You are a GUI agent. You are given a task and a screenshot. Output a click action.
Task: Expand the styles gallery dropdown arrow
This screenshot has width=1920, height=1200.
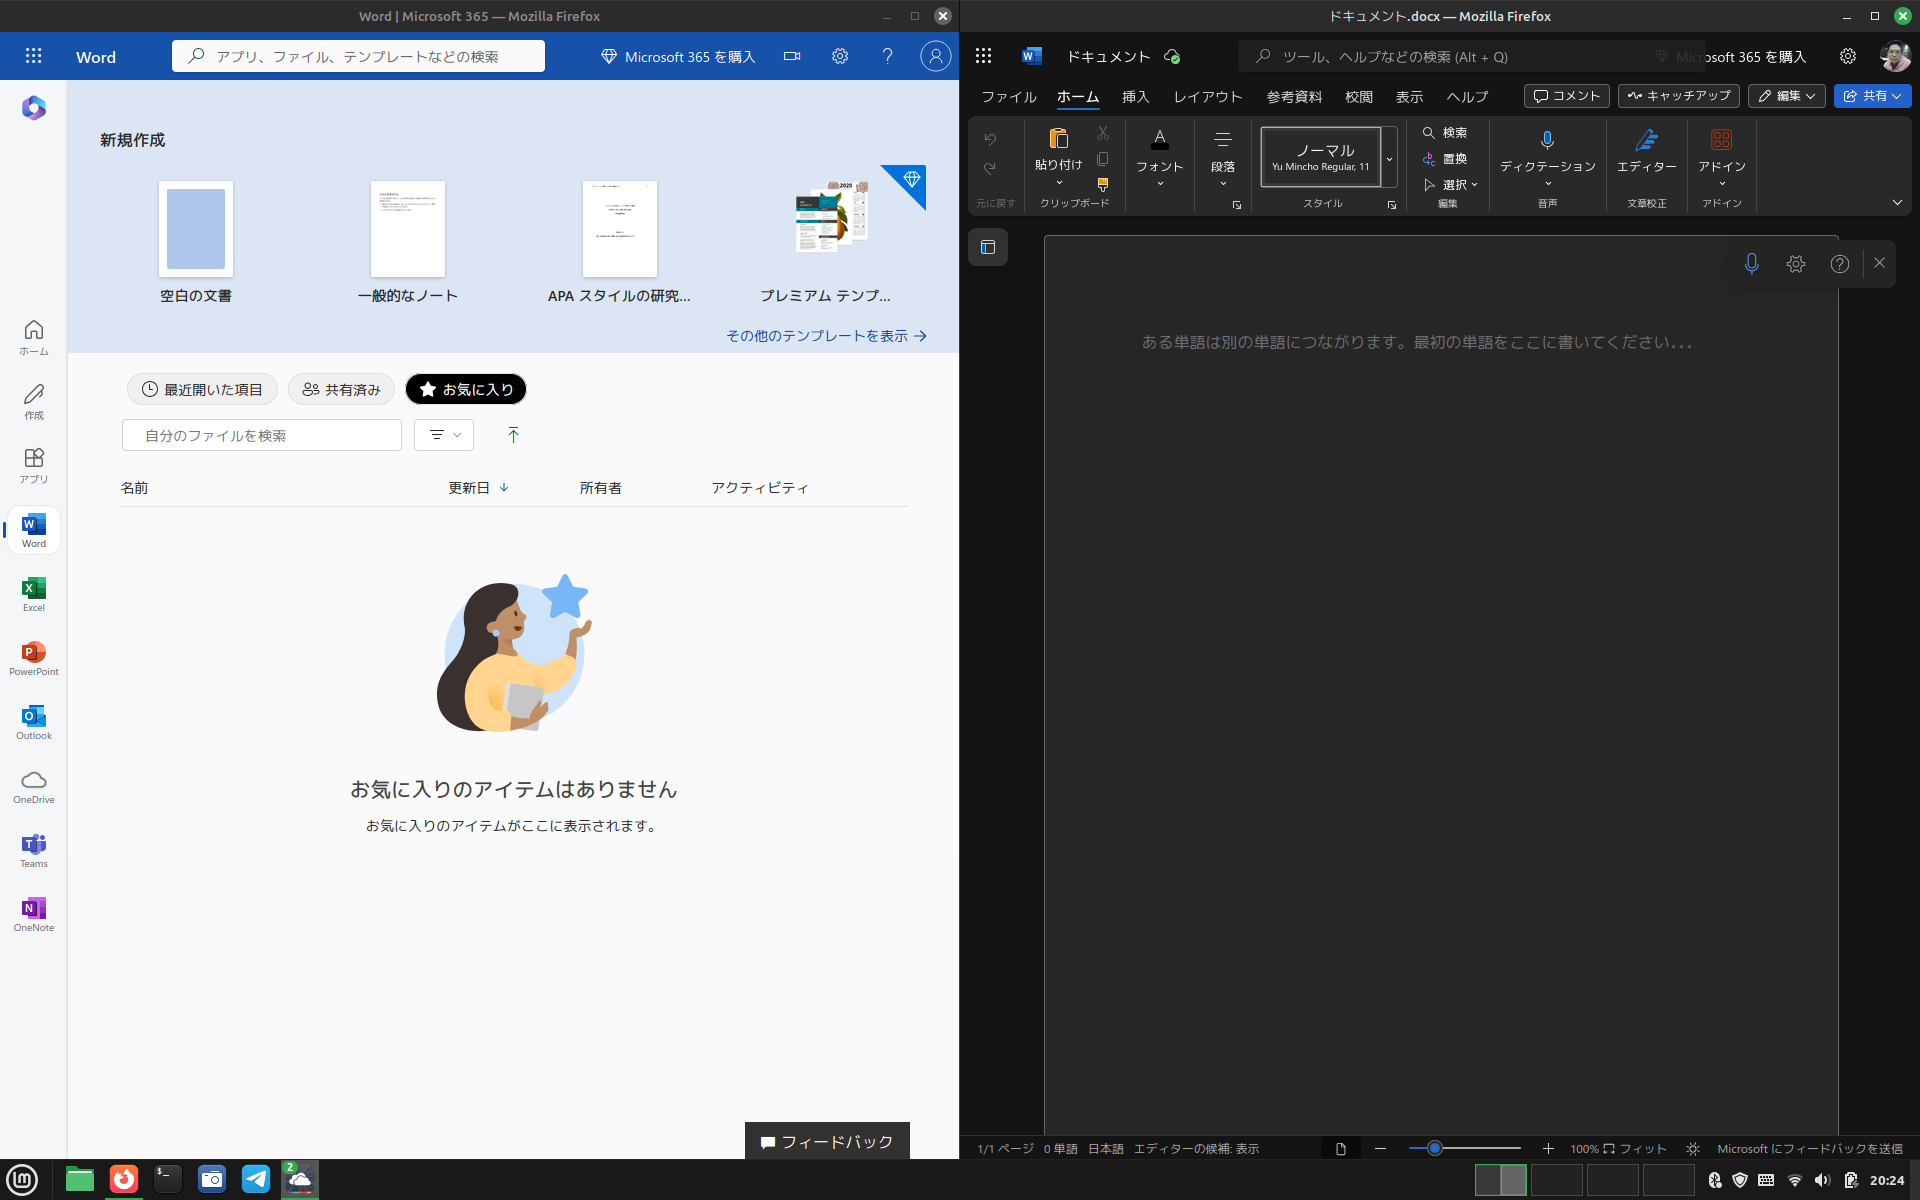tap(1389, 158)
